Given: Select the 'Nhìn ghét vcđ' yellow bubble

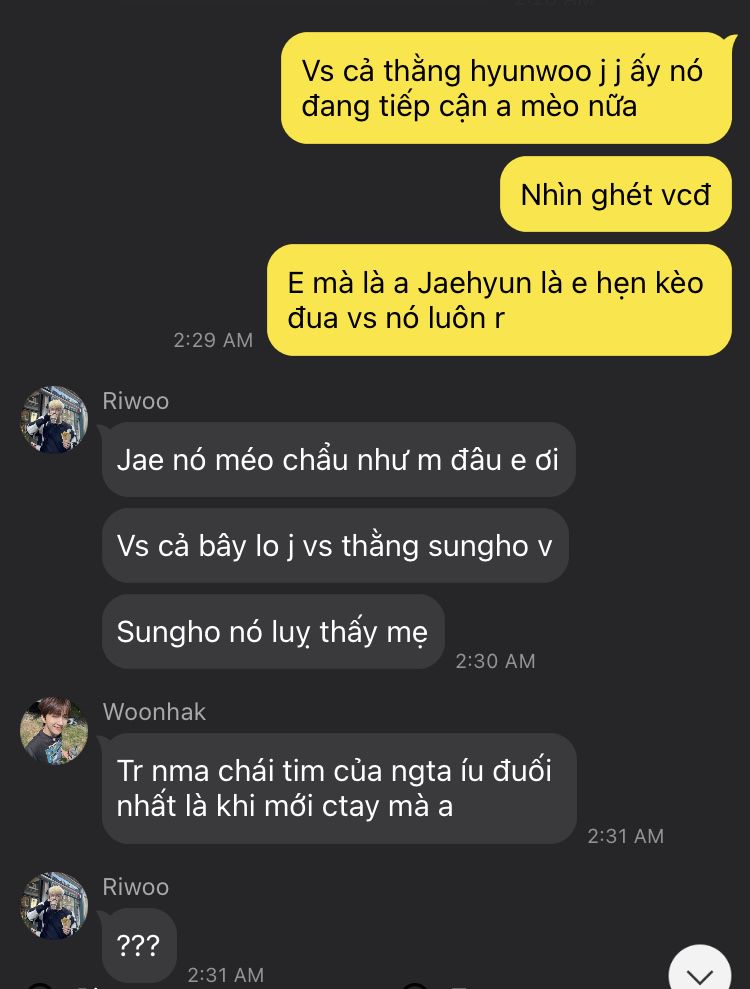Looking at the screenshot, I should pyautogui.click(x=616, y=194).
